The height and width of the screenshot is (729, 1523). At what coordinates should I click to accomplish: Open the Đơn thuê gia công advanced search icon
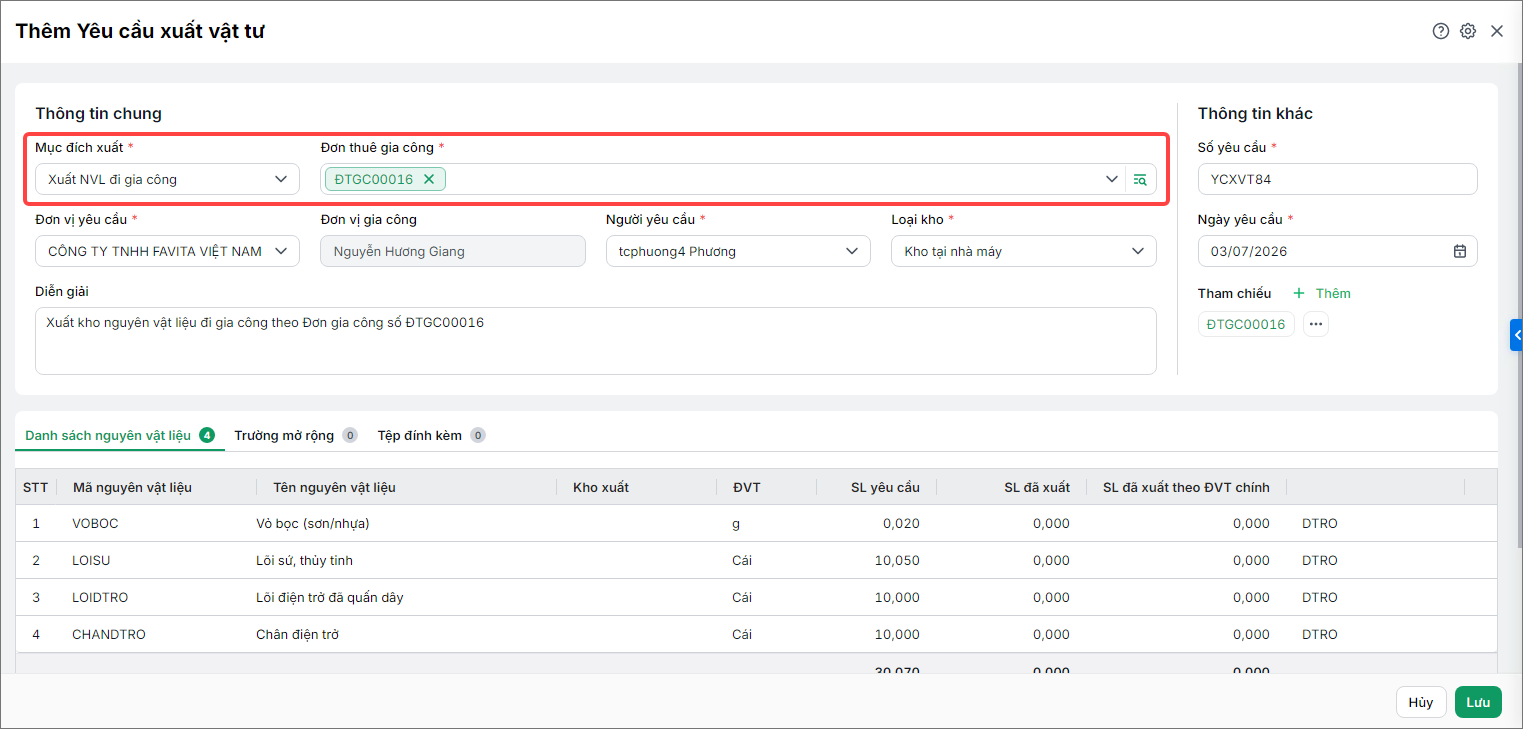point(1140,179)
